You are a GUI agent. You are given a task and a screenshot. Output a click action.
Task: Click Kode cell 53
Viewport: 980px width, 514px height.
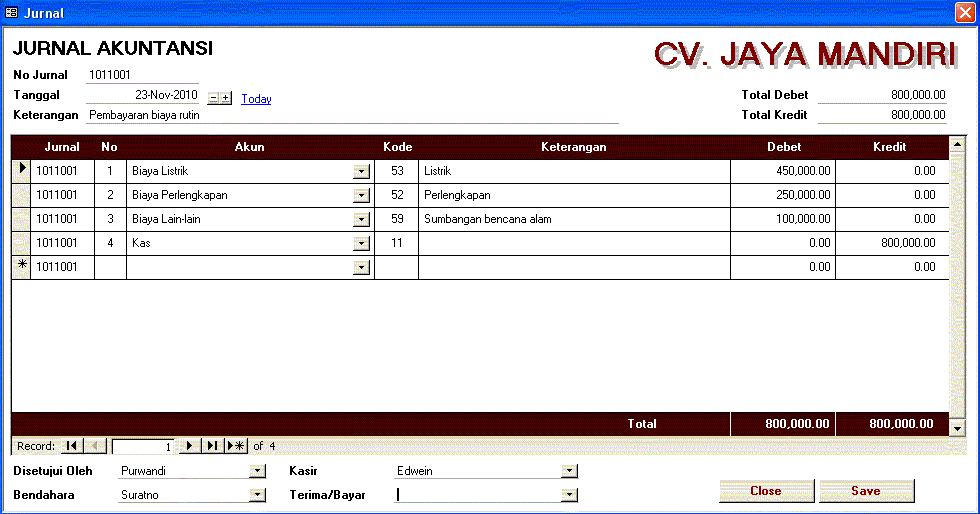click(397, 171)
